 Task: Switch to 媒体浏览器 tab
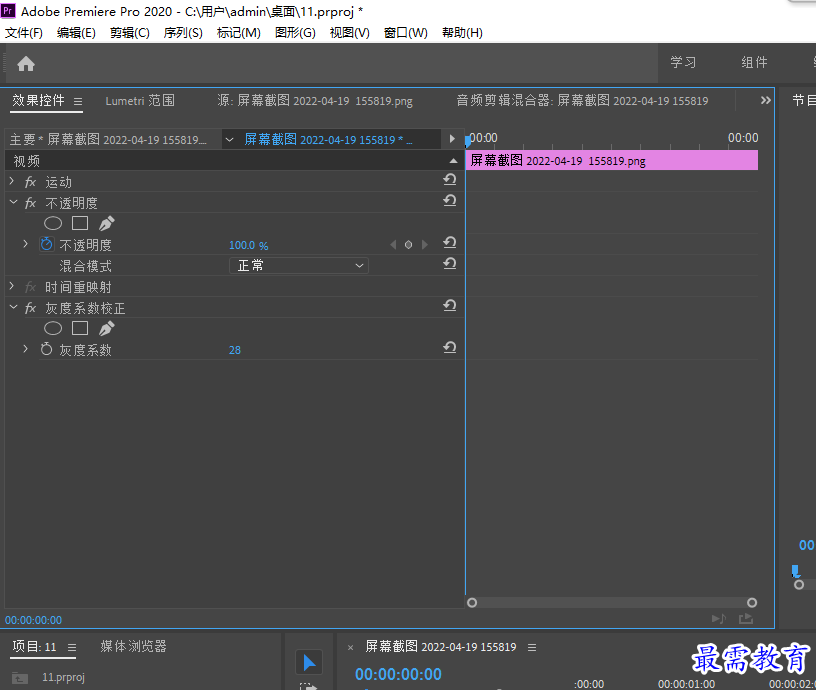pyautogui.click(x=133, y=646)
